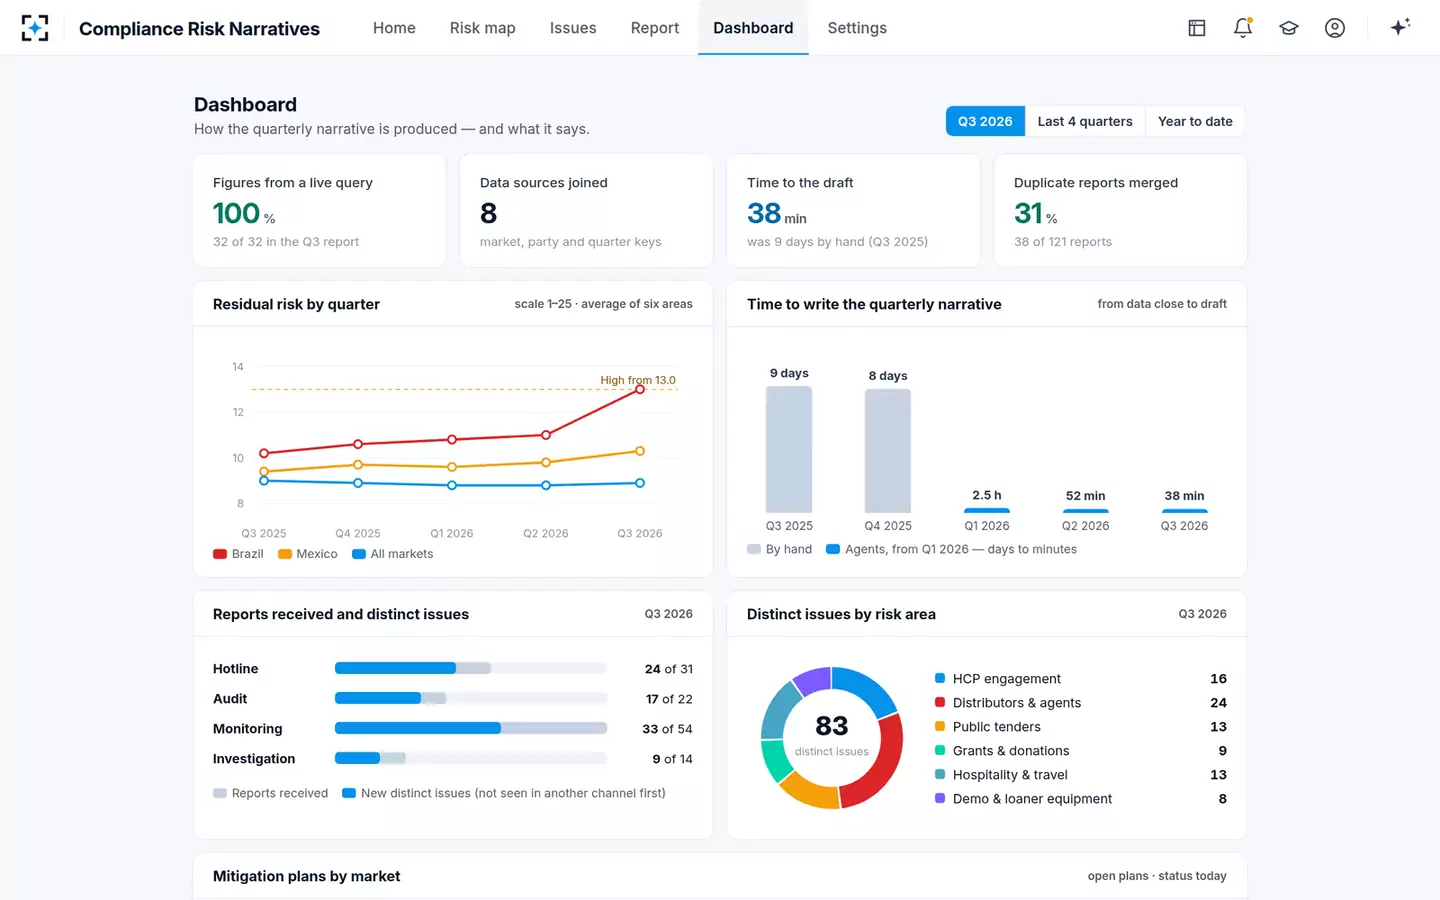
Task: Click the orange Mexico legend swatch
Action: click(x=285, y=554)
